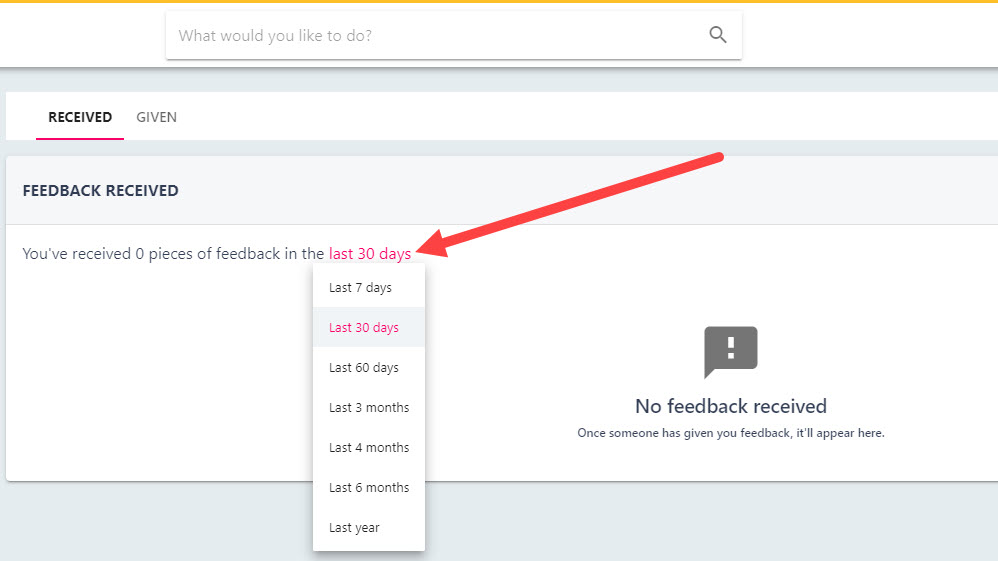Screen dimensions: 998x561
Task: Select the RECEIVED tab
Action: [x=80, y=117]
